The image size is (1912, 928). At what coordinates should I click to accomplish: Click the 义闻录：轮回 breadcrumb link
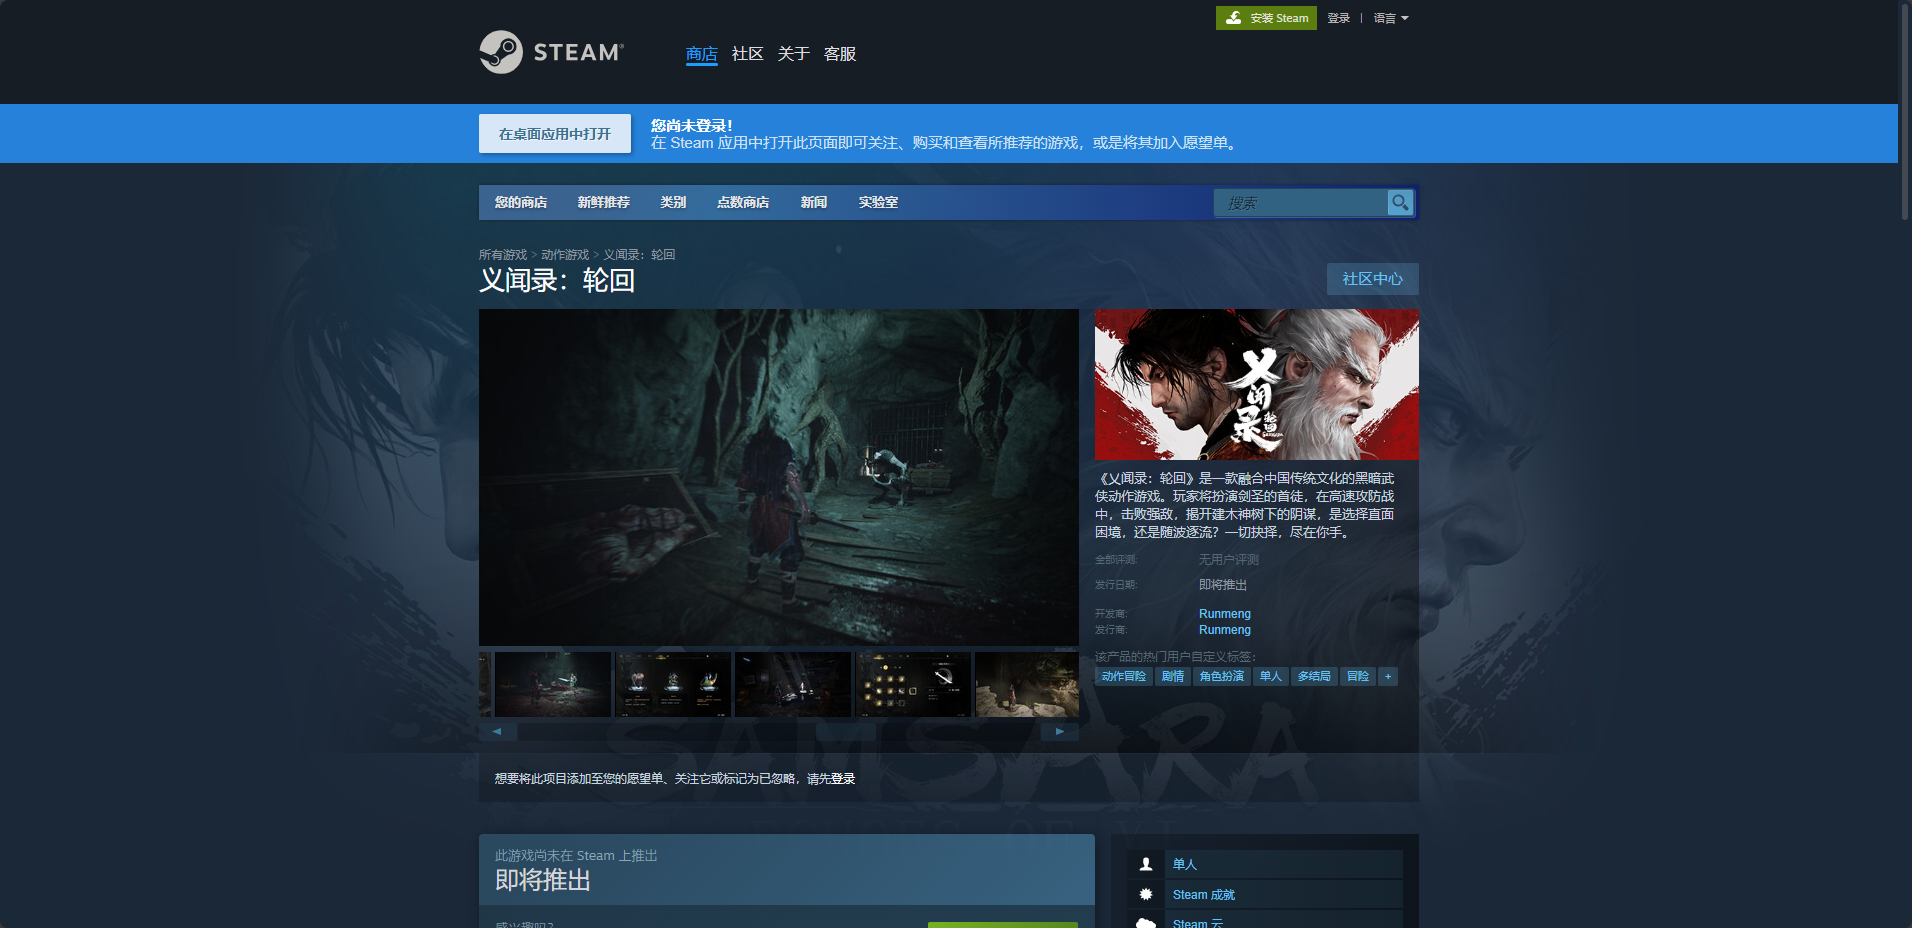[639, 255]
